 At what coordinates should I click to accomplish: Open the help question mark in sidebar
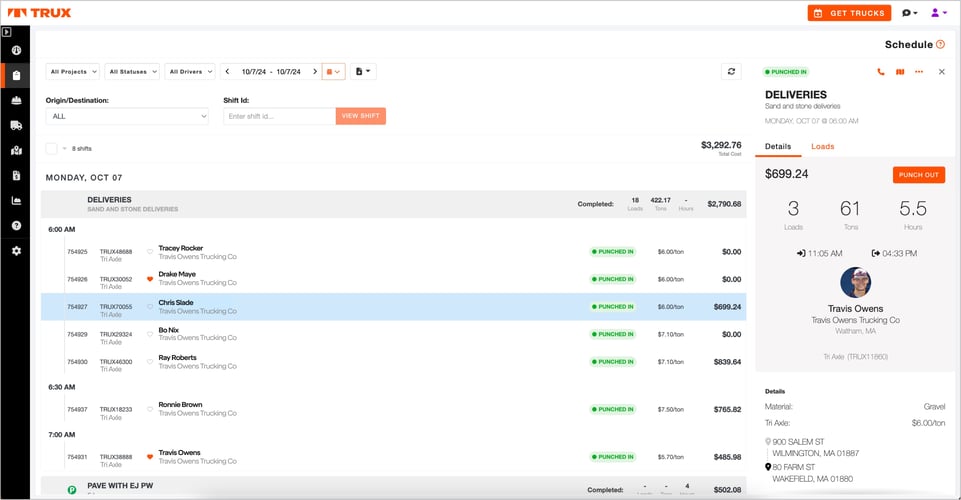coord(17,225)
